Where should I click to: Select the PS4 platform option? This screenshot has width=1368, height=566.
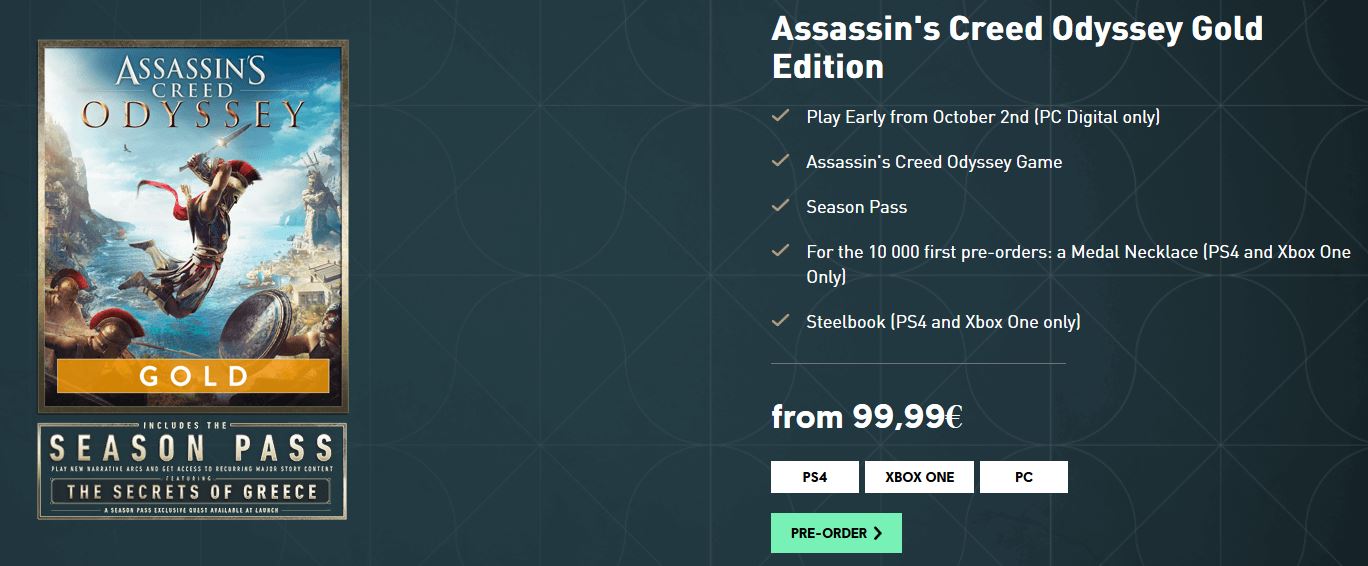tap(815, 477)
